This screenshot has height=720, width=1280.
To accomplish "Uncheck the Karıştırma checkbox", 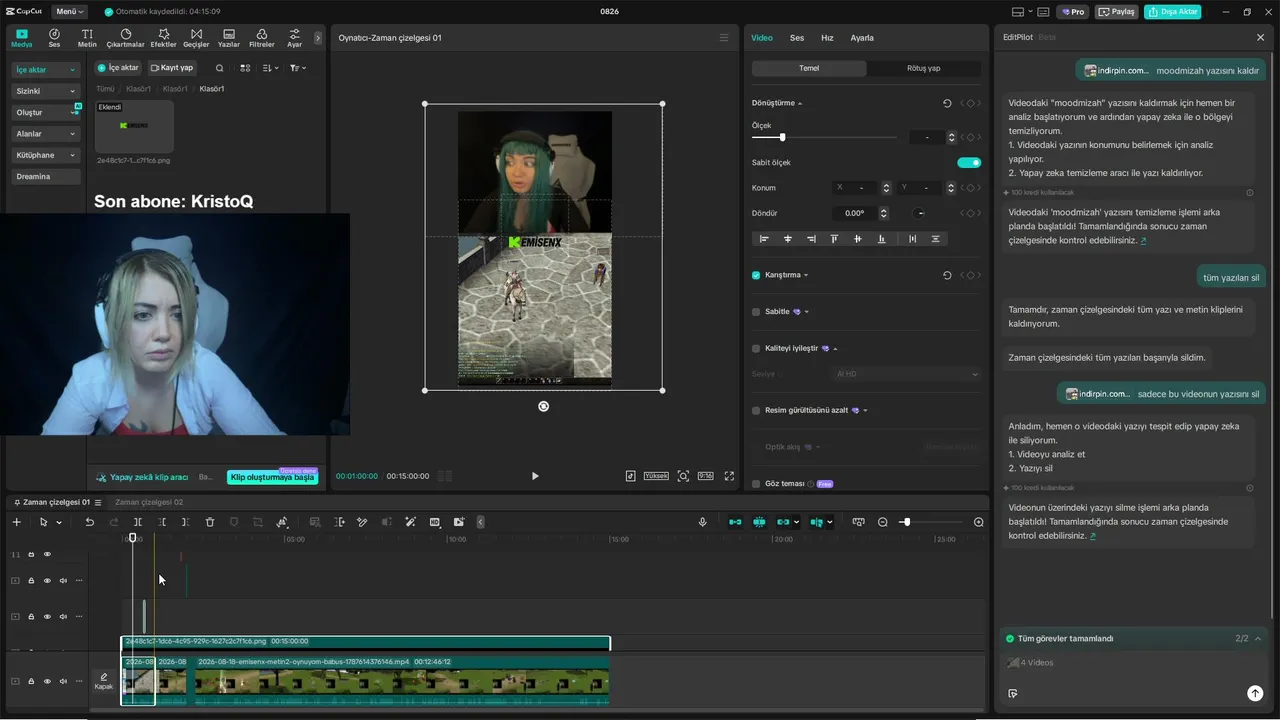I will (x=756, y=275).
